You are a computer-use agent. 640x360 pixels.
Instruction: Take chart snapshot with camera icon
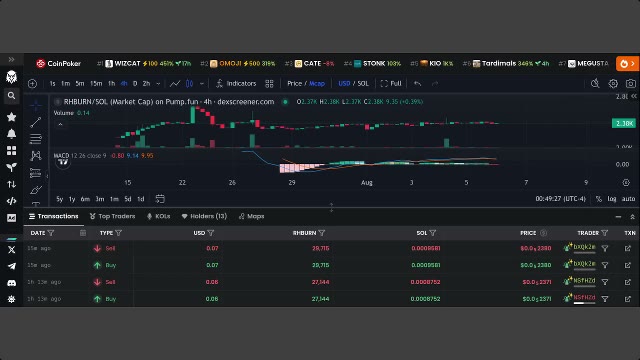[631, 84]
